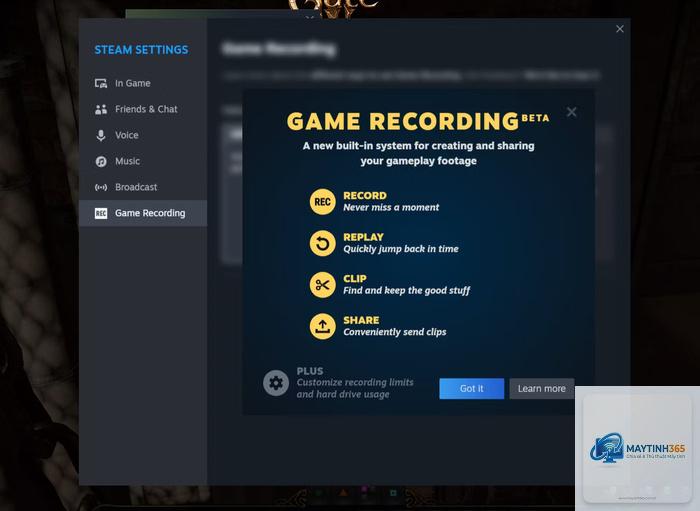Screen dimensions: 700x511
Task: Click 'A new built-in system' subtitle text
Action: 418,153
